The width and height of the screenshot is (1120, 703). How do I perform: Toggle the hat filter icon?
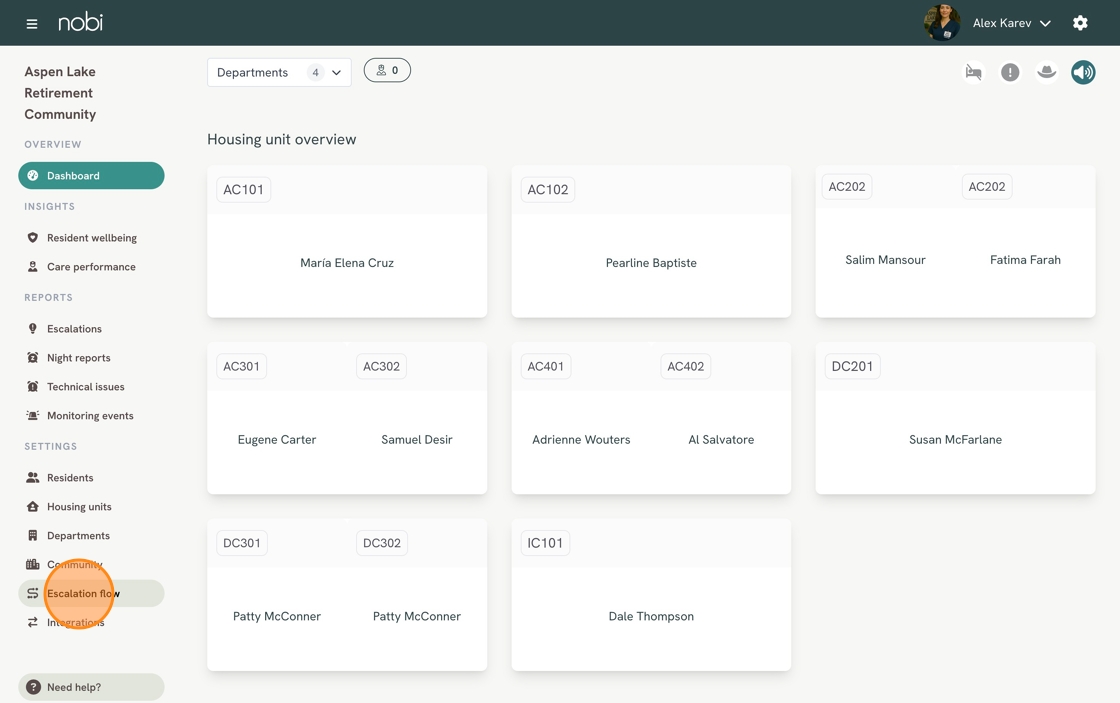coord(1046,72)
